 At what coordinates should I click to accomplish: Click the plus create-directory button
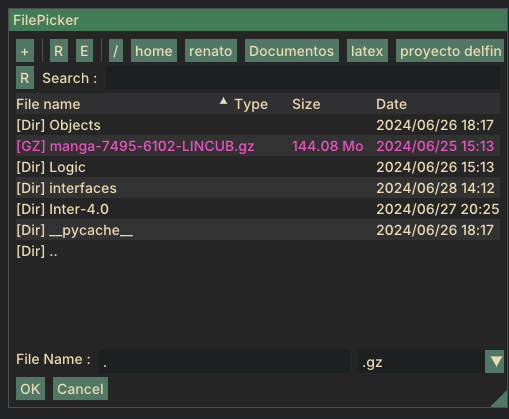point(25,51)
